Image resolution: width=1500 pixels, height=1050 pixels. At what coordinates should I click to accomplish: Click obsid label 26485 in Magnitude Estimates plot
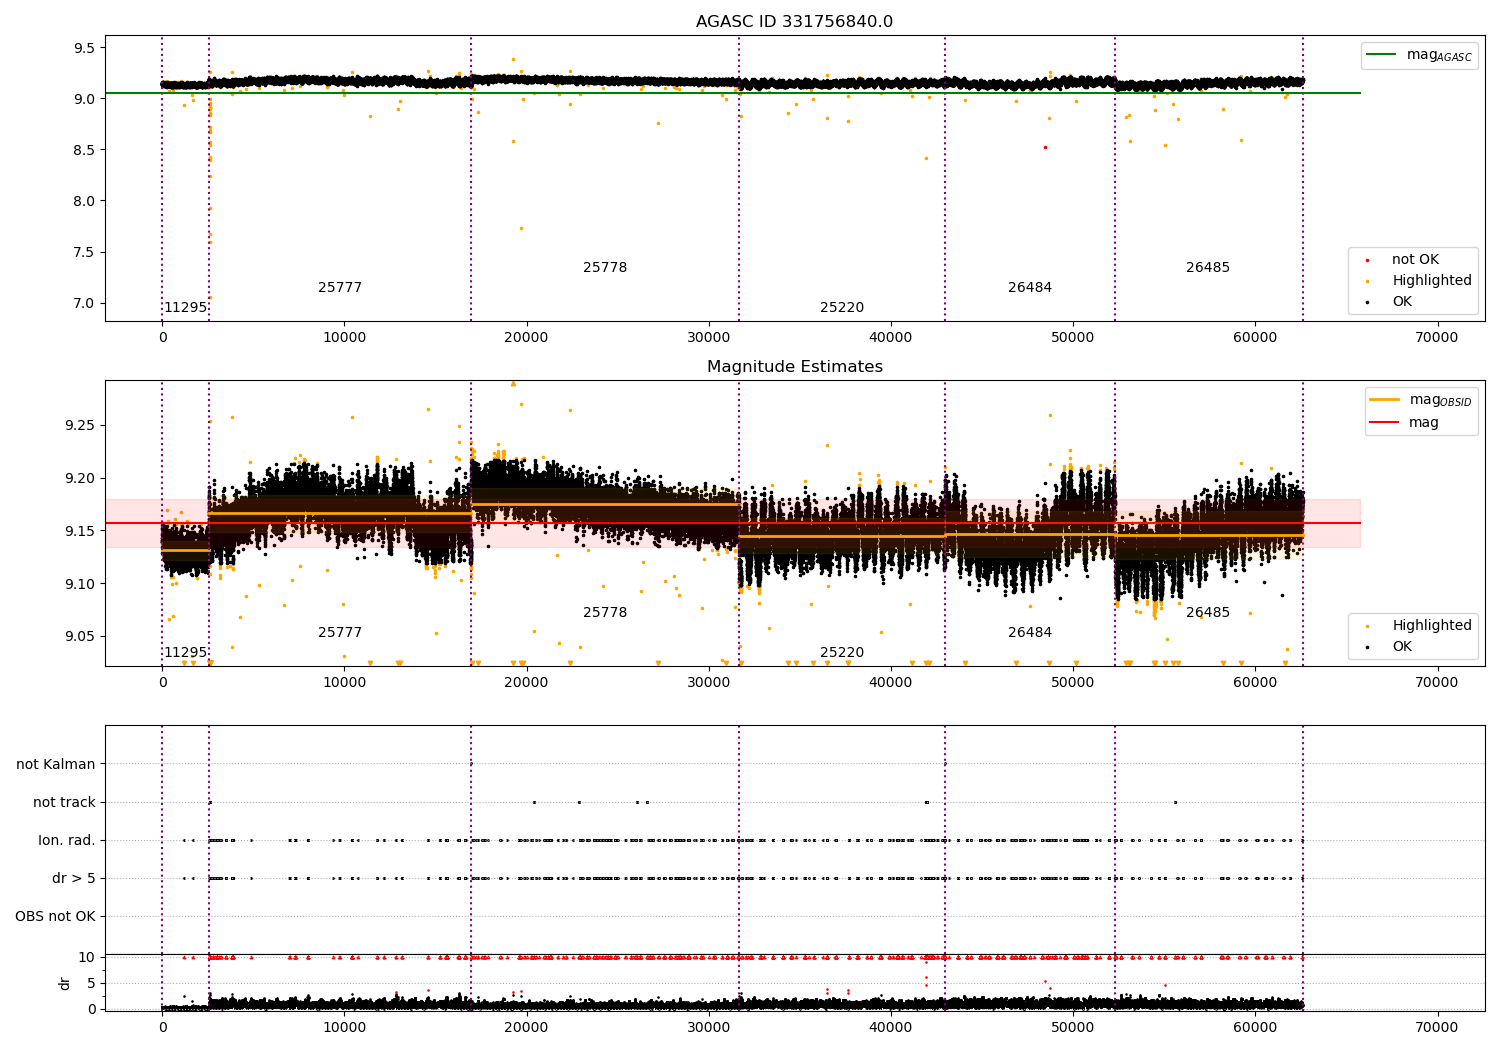(1208, 613)
